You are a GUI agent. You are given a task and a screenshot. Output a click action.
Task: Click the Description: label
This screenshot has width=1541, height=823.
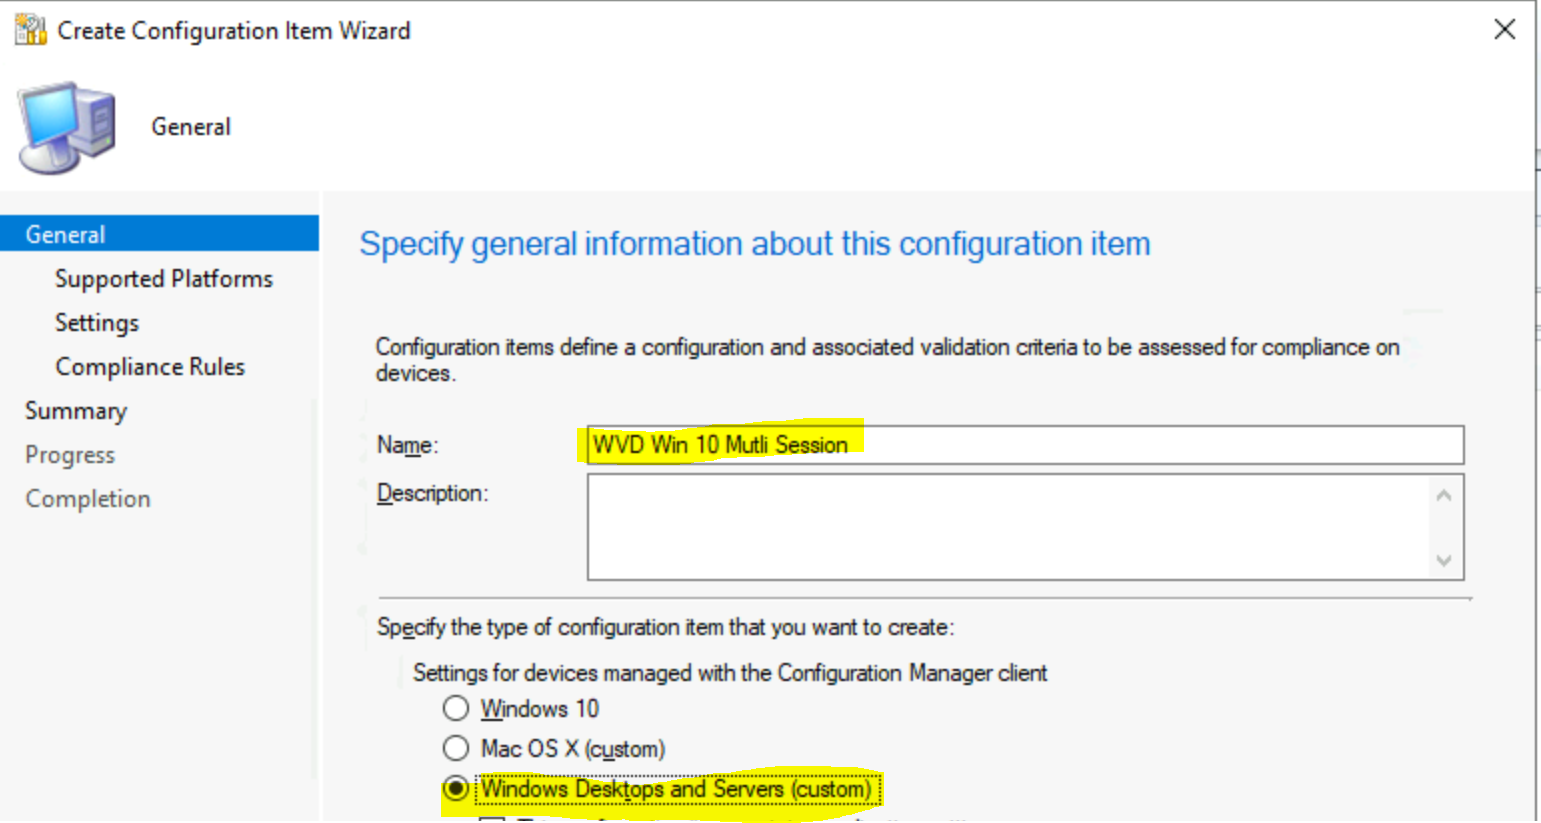coord(432,493)
